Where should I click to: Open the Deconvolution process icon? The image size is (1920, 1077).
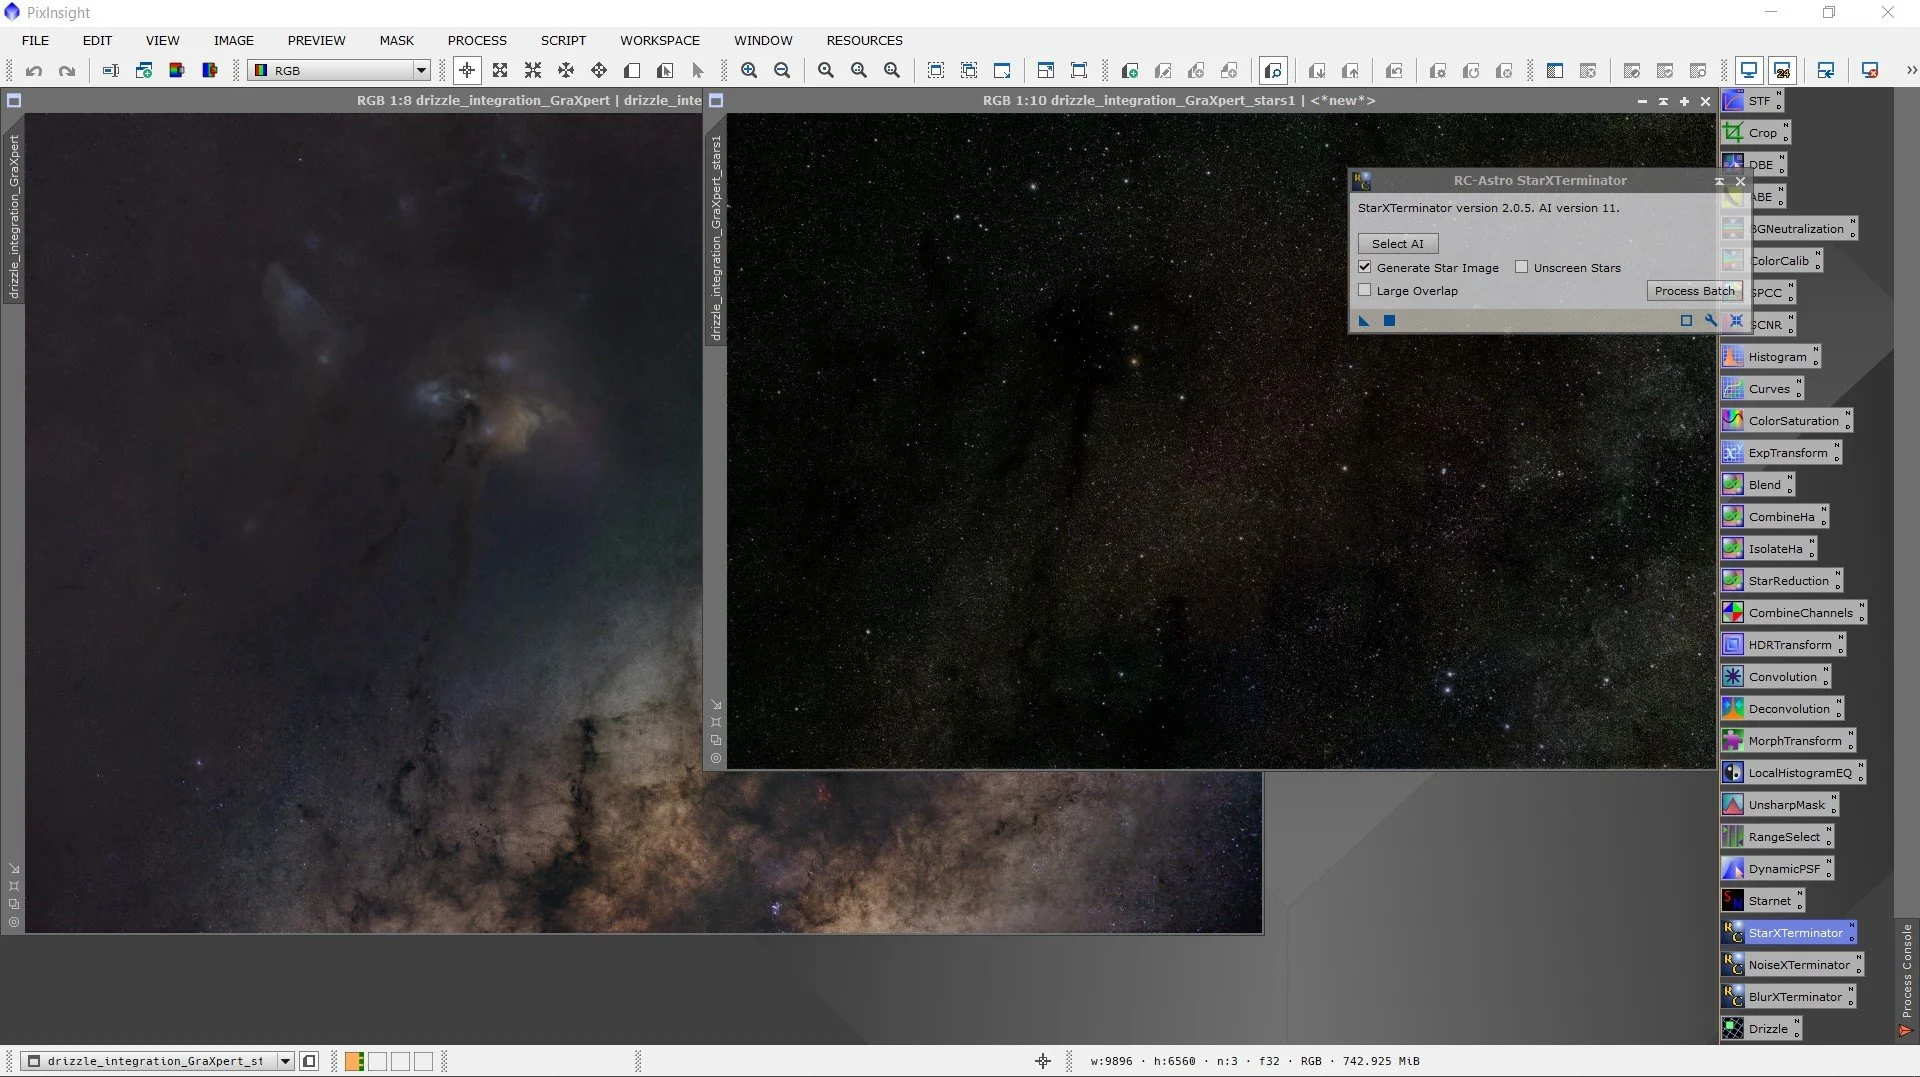pyautogui.click(x=1782, y=709)
